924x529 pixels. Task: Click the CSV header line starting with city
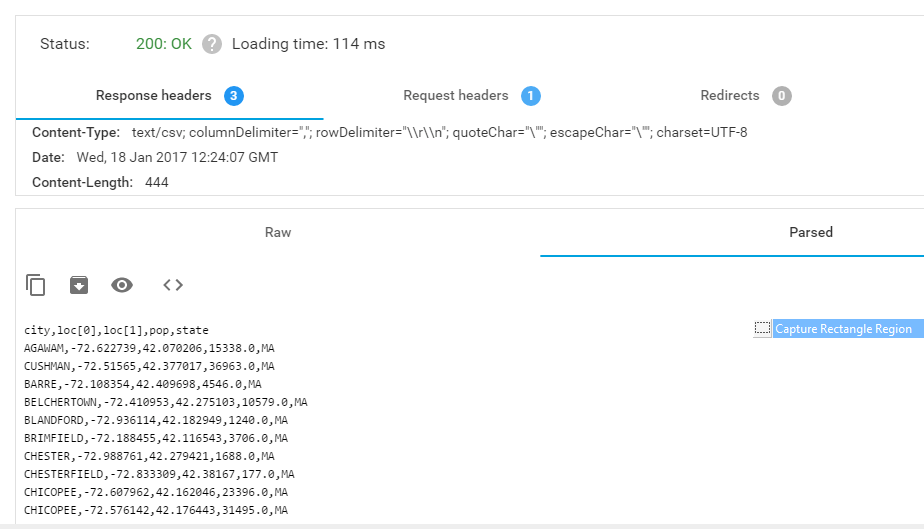(x=116, y=330)
